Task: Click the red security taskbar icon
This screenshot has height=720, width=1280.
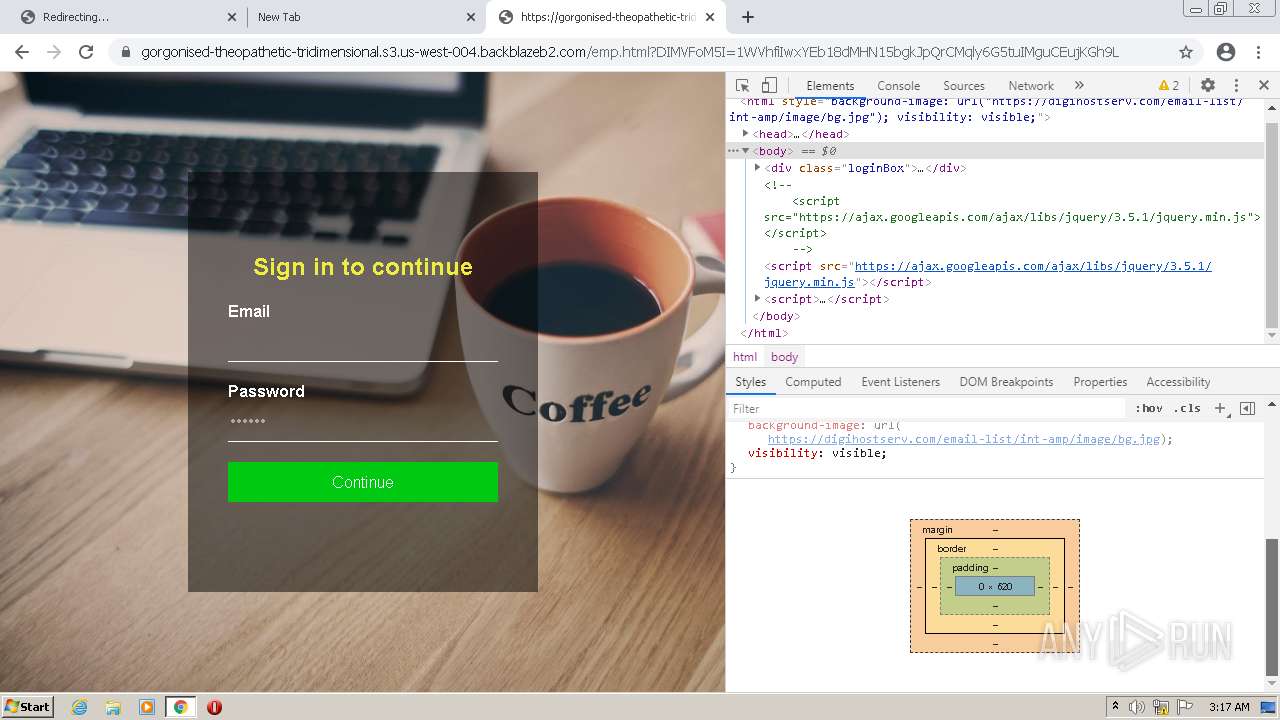Action: coord(214,707)
